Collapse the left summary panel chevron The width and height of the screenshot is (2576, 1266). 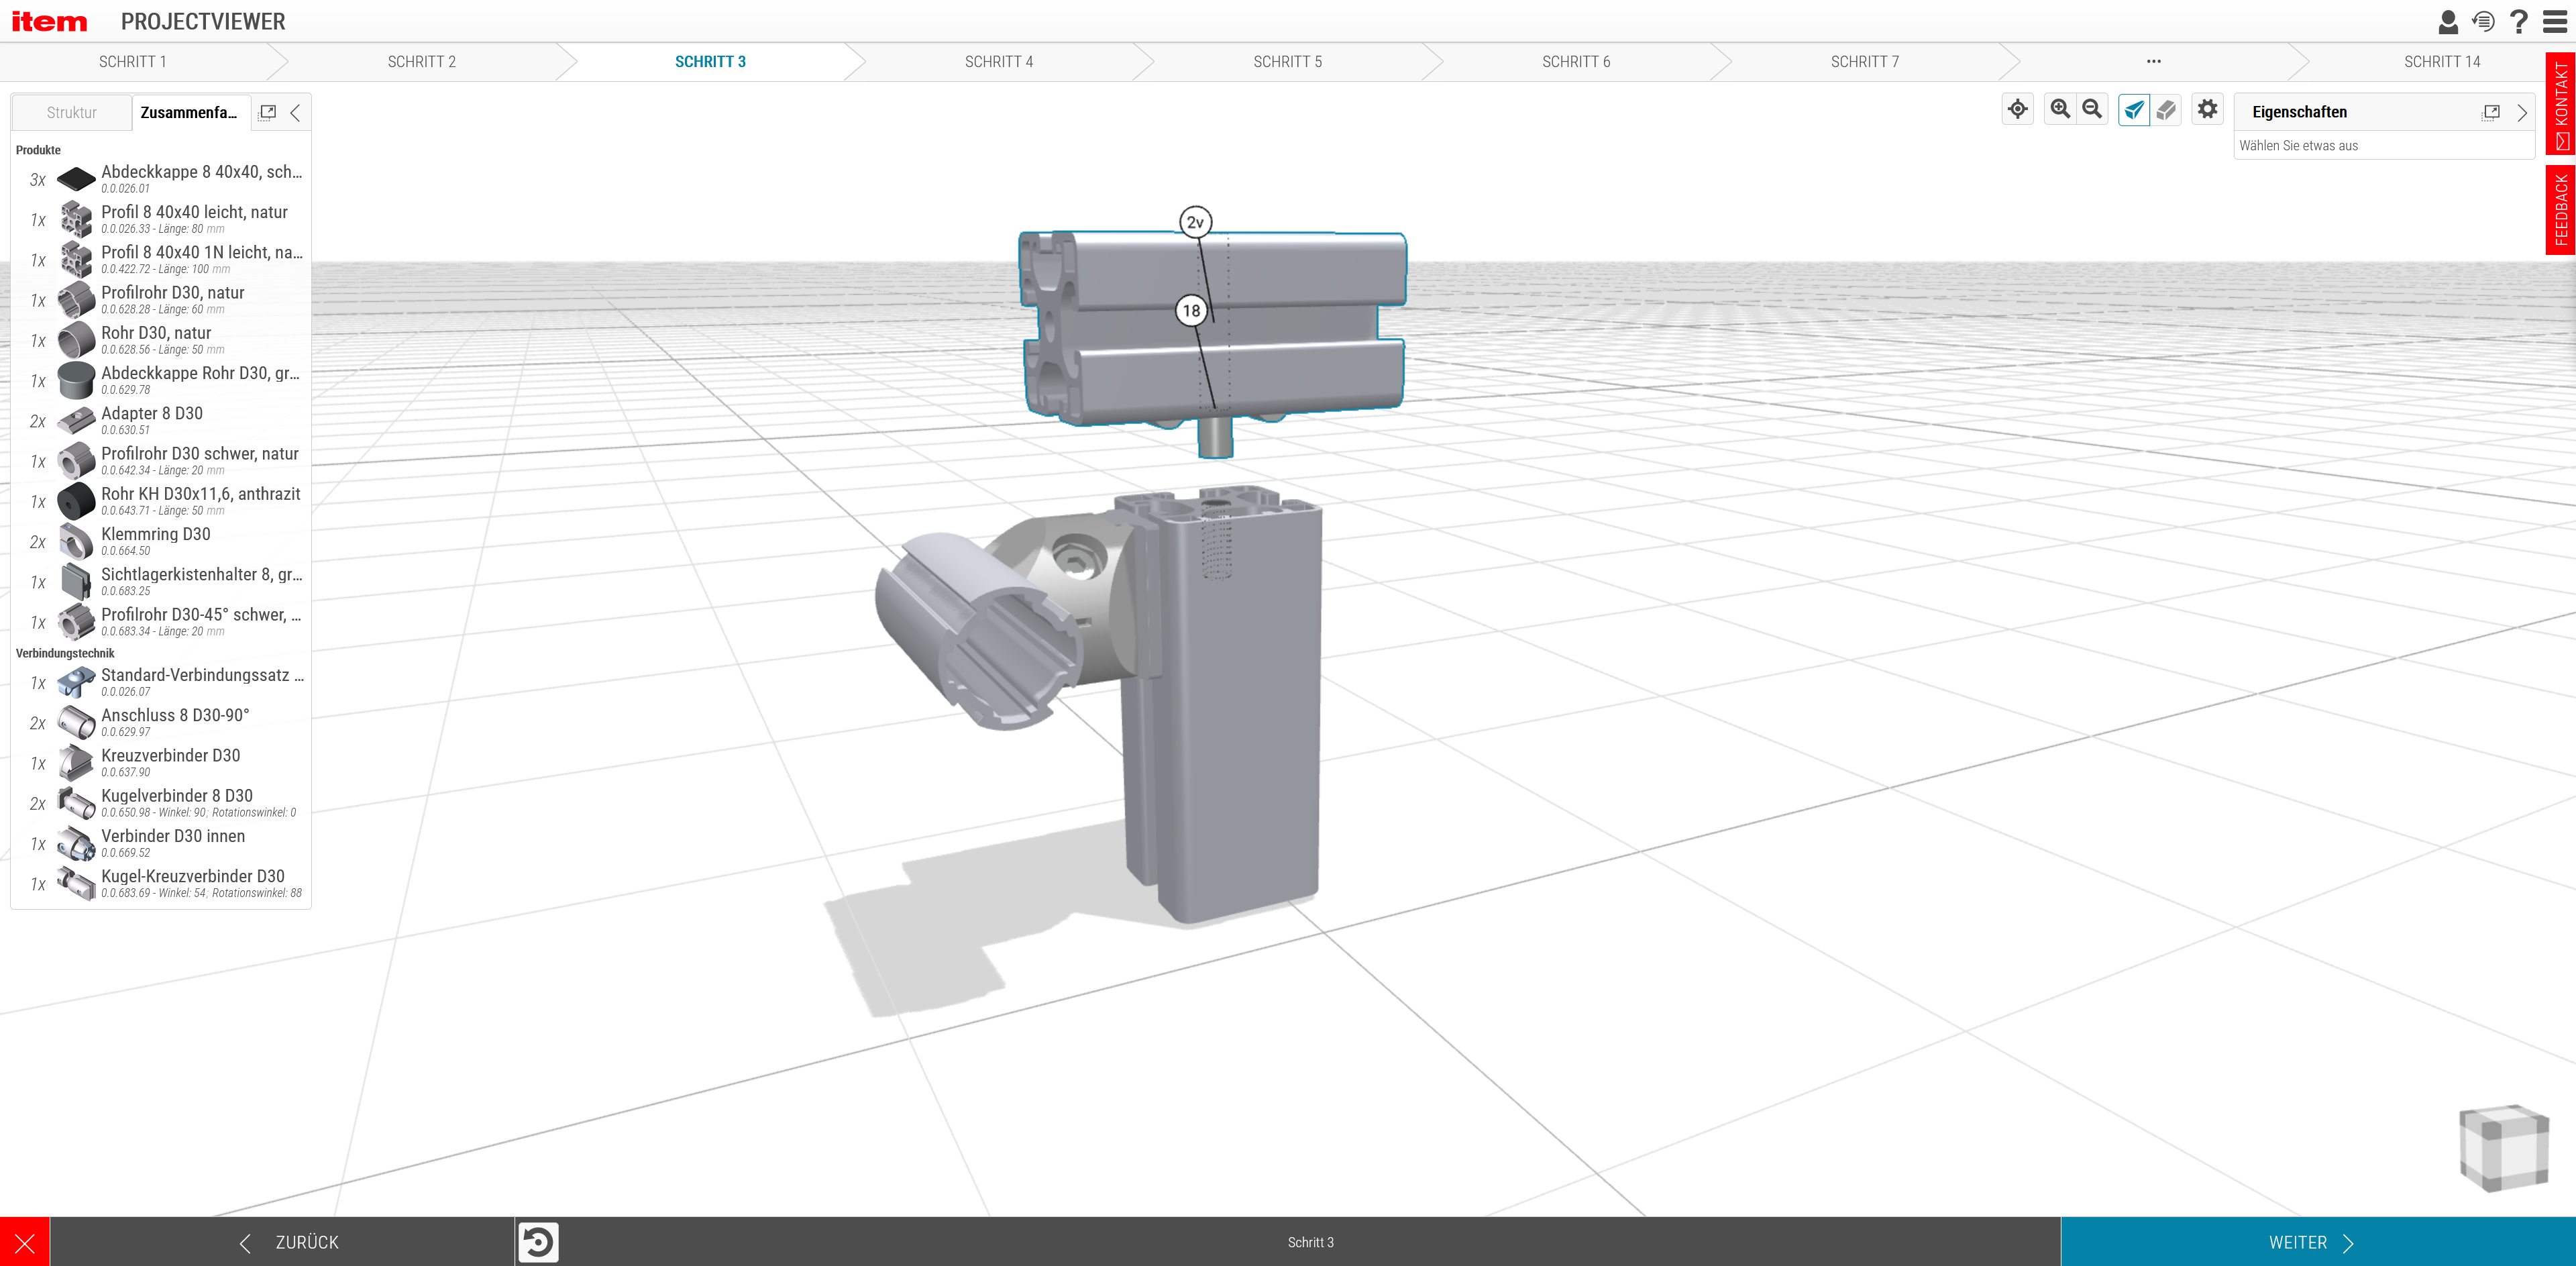pyautogui.click(x=295, y=112)
